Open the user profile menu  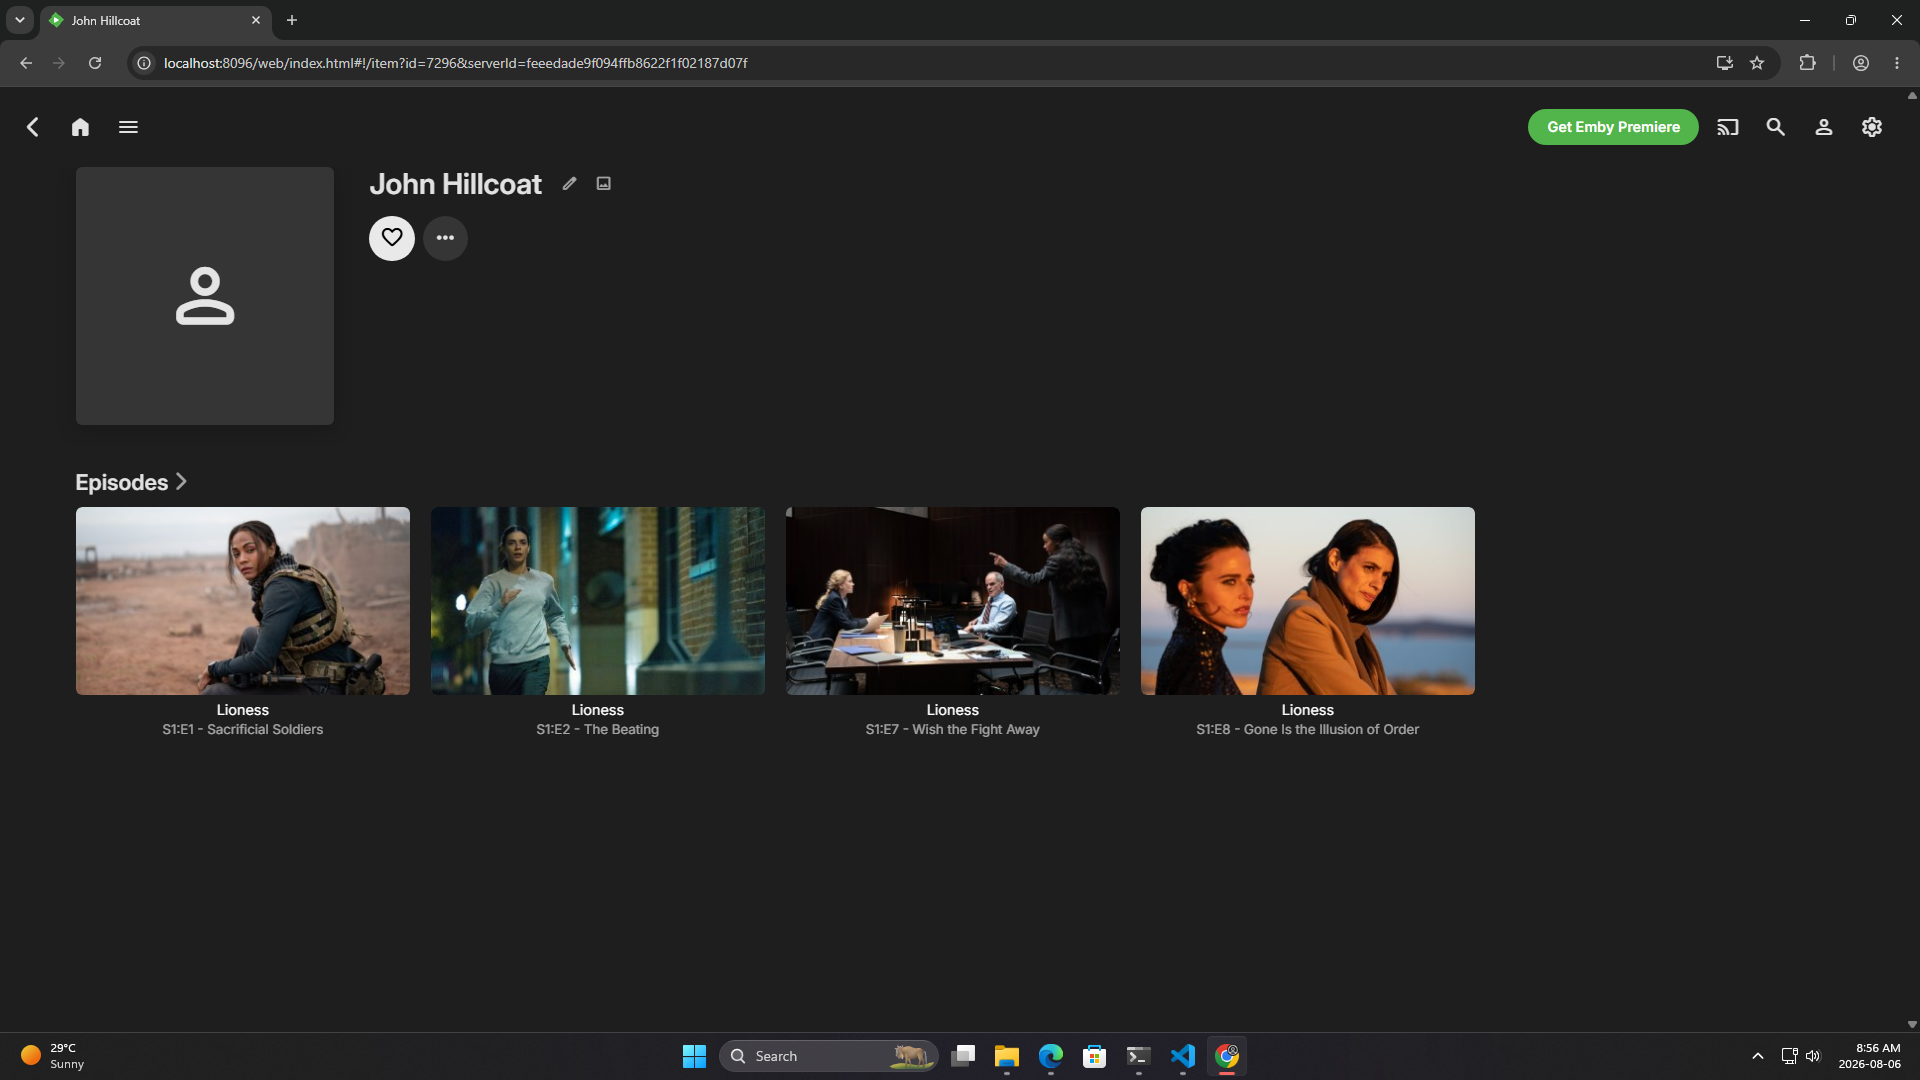[1824, 127]
